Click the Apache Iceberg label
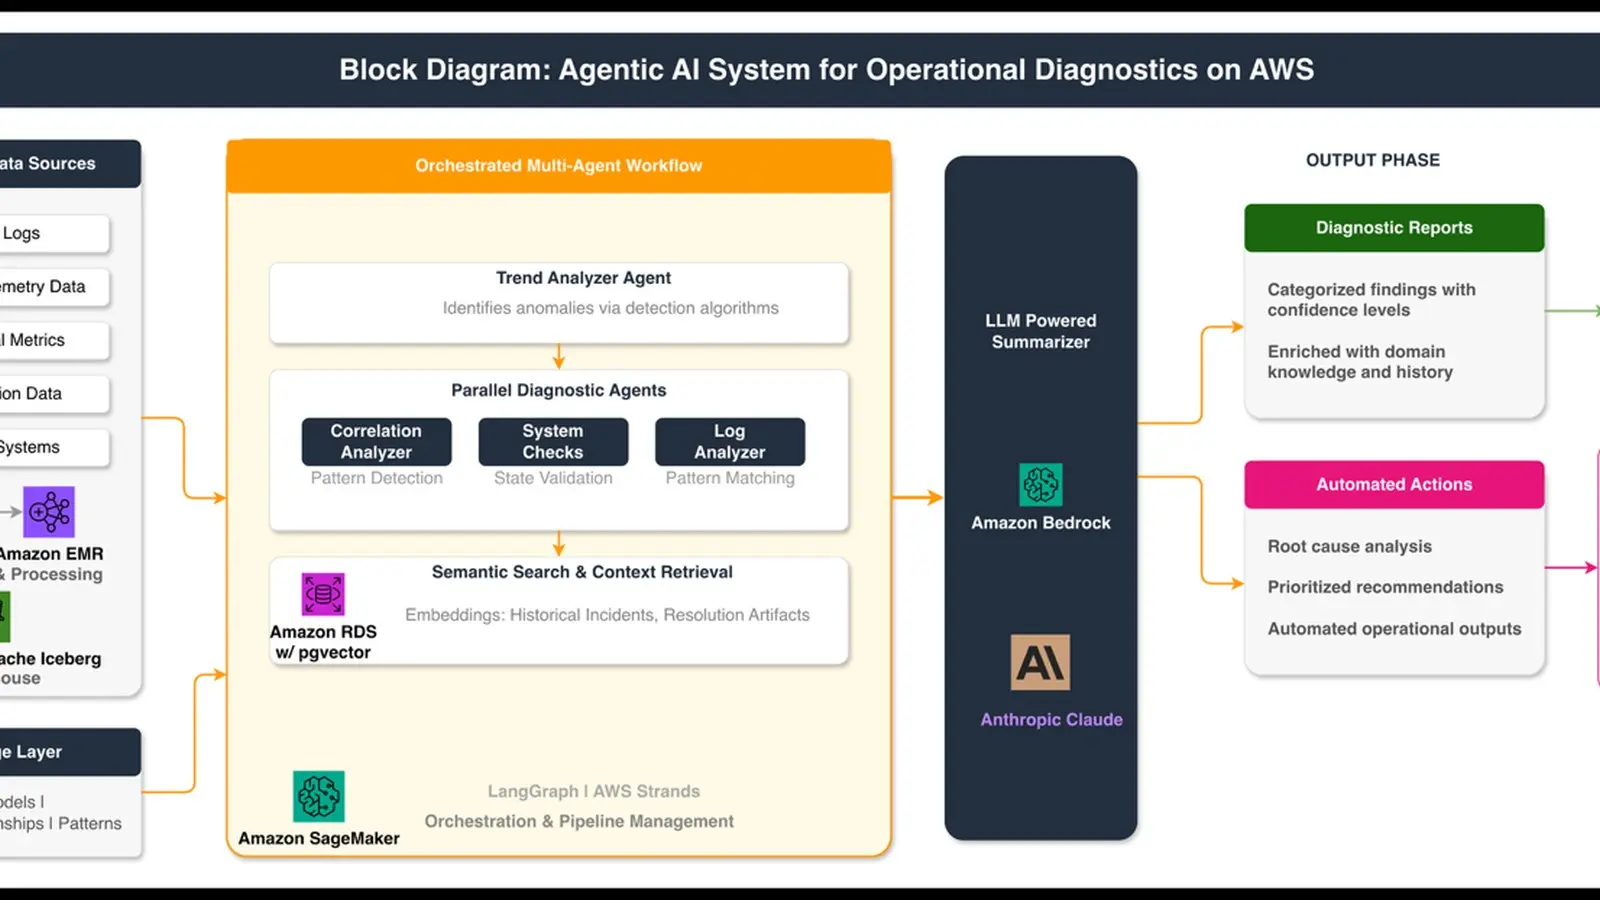Viewport: 1600px width, 900px height. tap(50, 659)
